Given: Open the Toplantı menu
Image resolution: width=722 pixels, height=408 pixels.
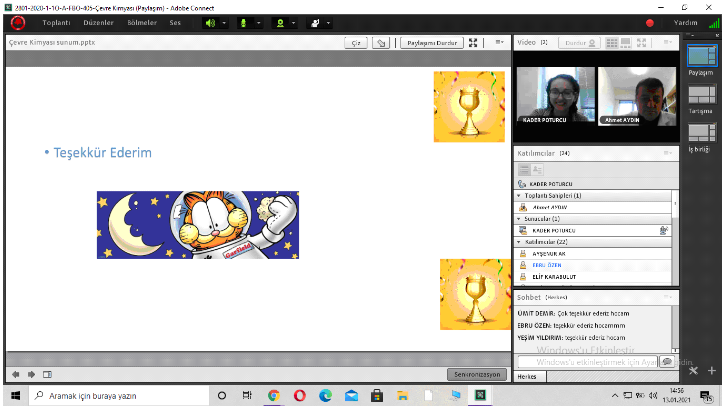Looking at the screenshot, I should (56, 22).
